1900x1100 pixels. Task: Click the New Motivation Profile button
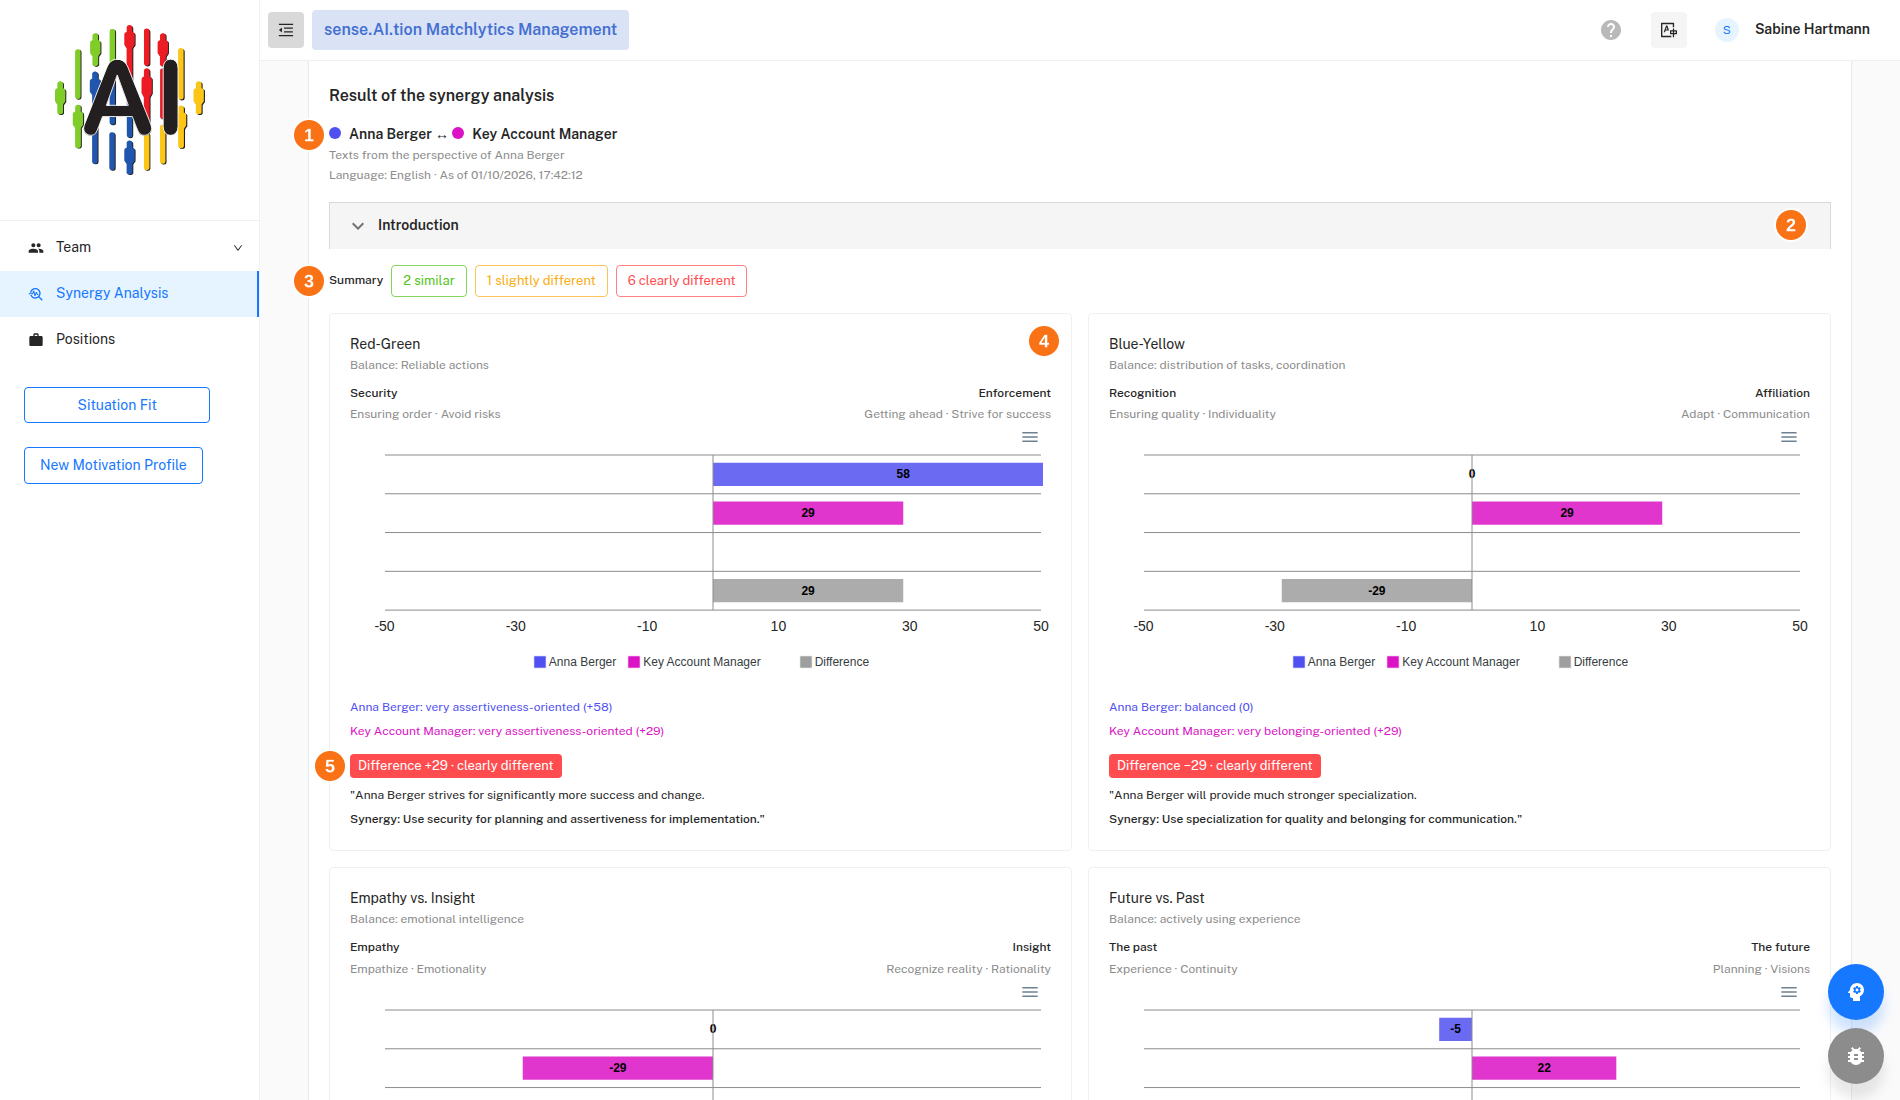[113, 465]
